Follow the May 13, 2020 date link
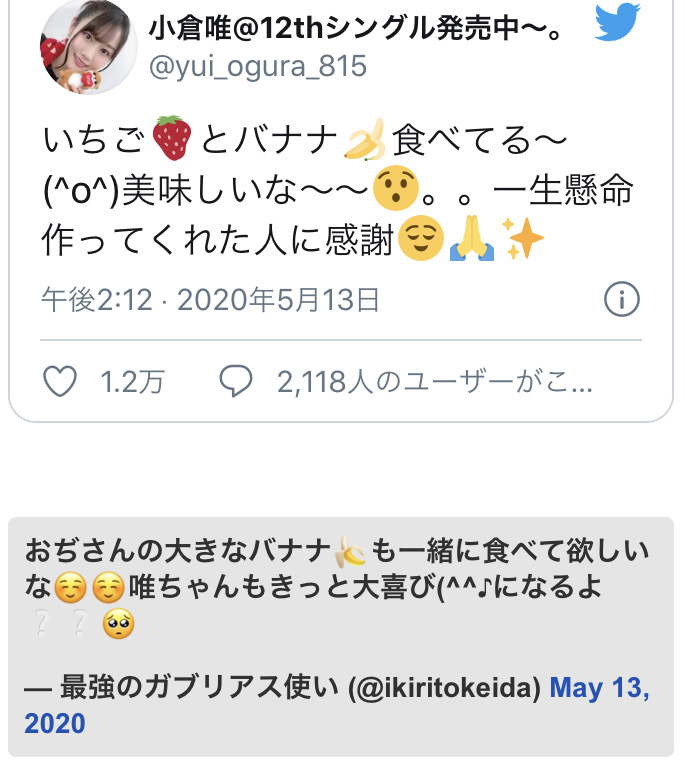Viewport: 686px width, 772px height. point(337,705)
